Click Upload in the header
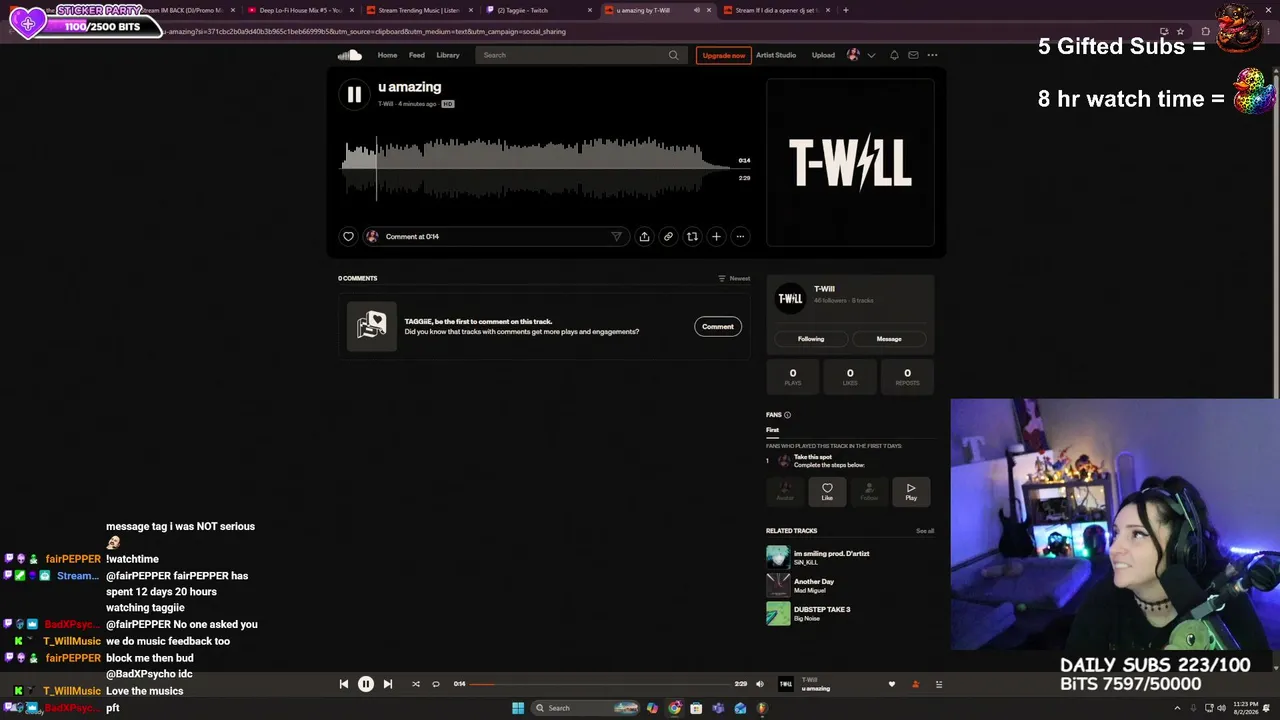The image size is (1280, 720). click(823, 55)
